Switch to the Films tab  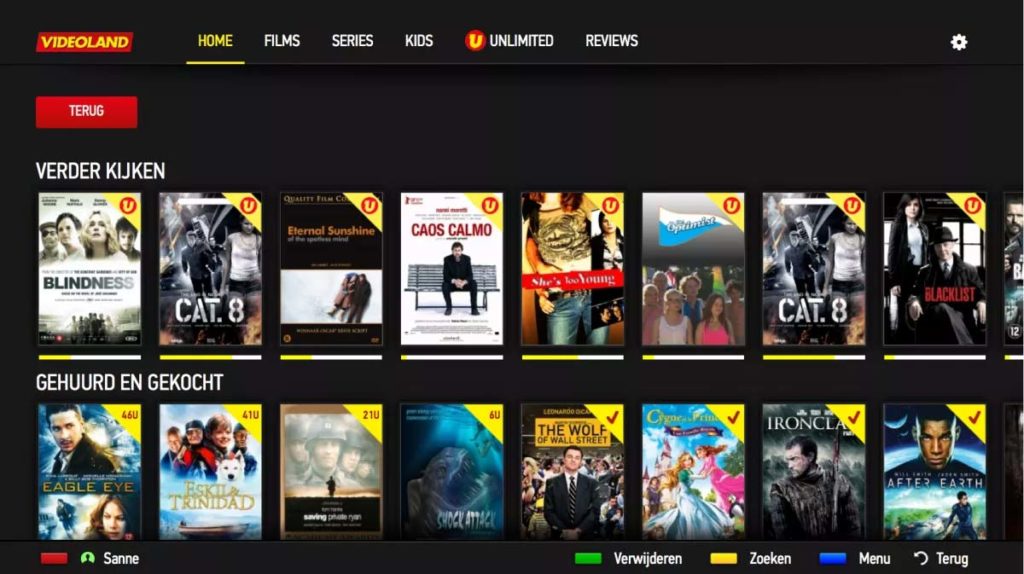[282, 40]
